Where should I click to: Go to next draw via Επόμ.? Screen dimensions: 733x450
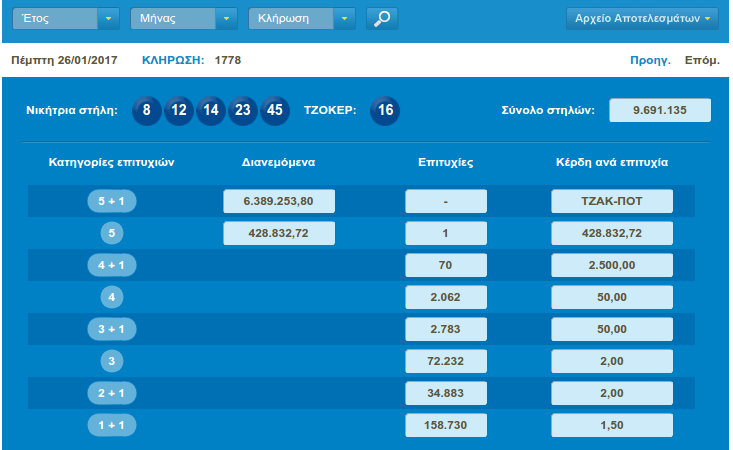pos(701,60)
